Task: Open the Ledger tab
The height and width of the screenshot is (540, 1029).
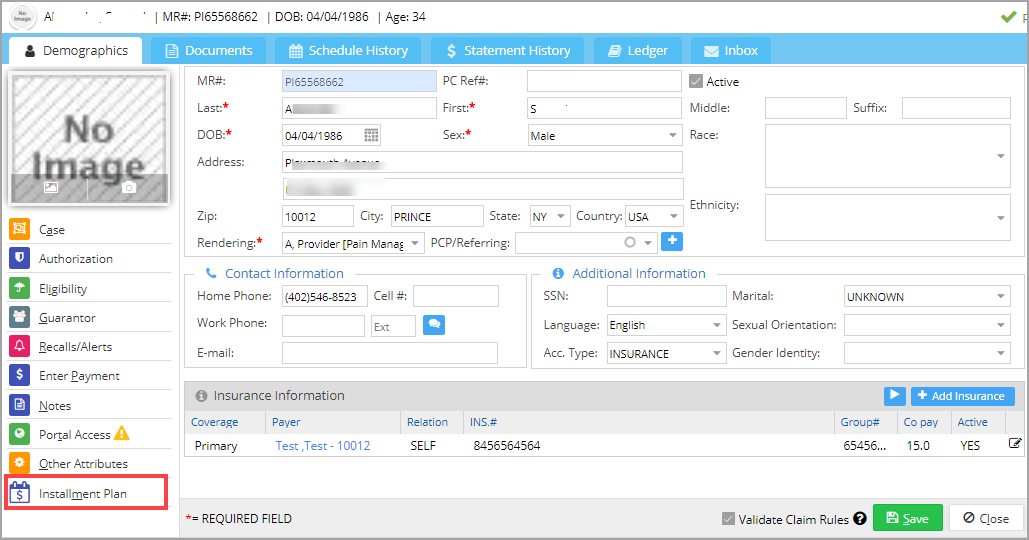Action: point(638,51)
